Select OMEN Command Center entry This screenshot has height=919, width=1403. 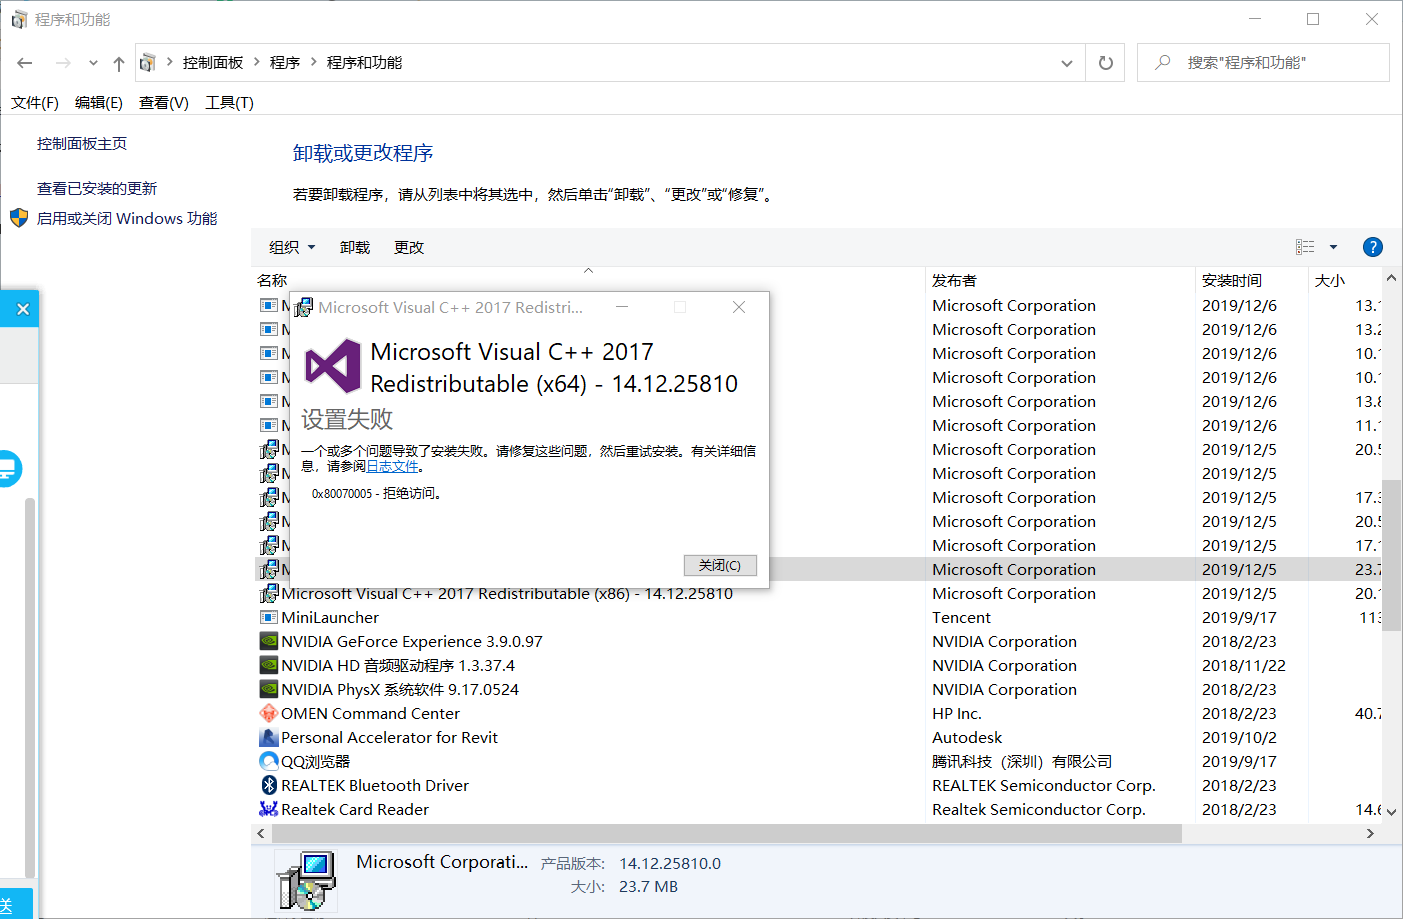click(370, 714)
